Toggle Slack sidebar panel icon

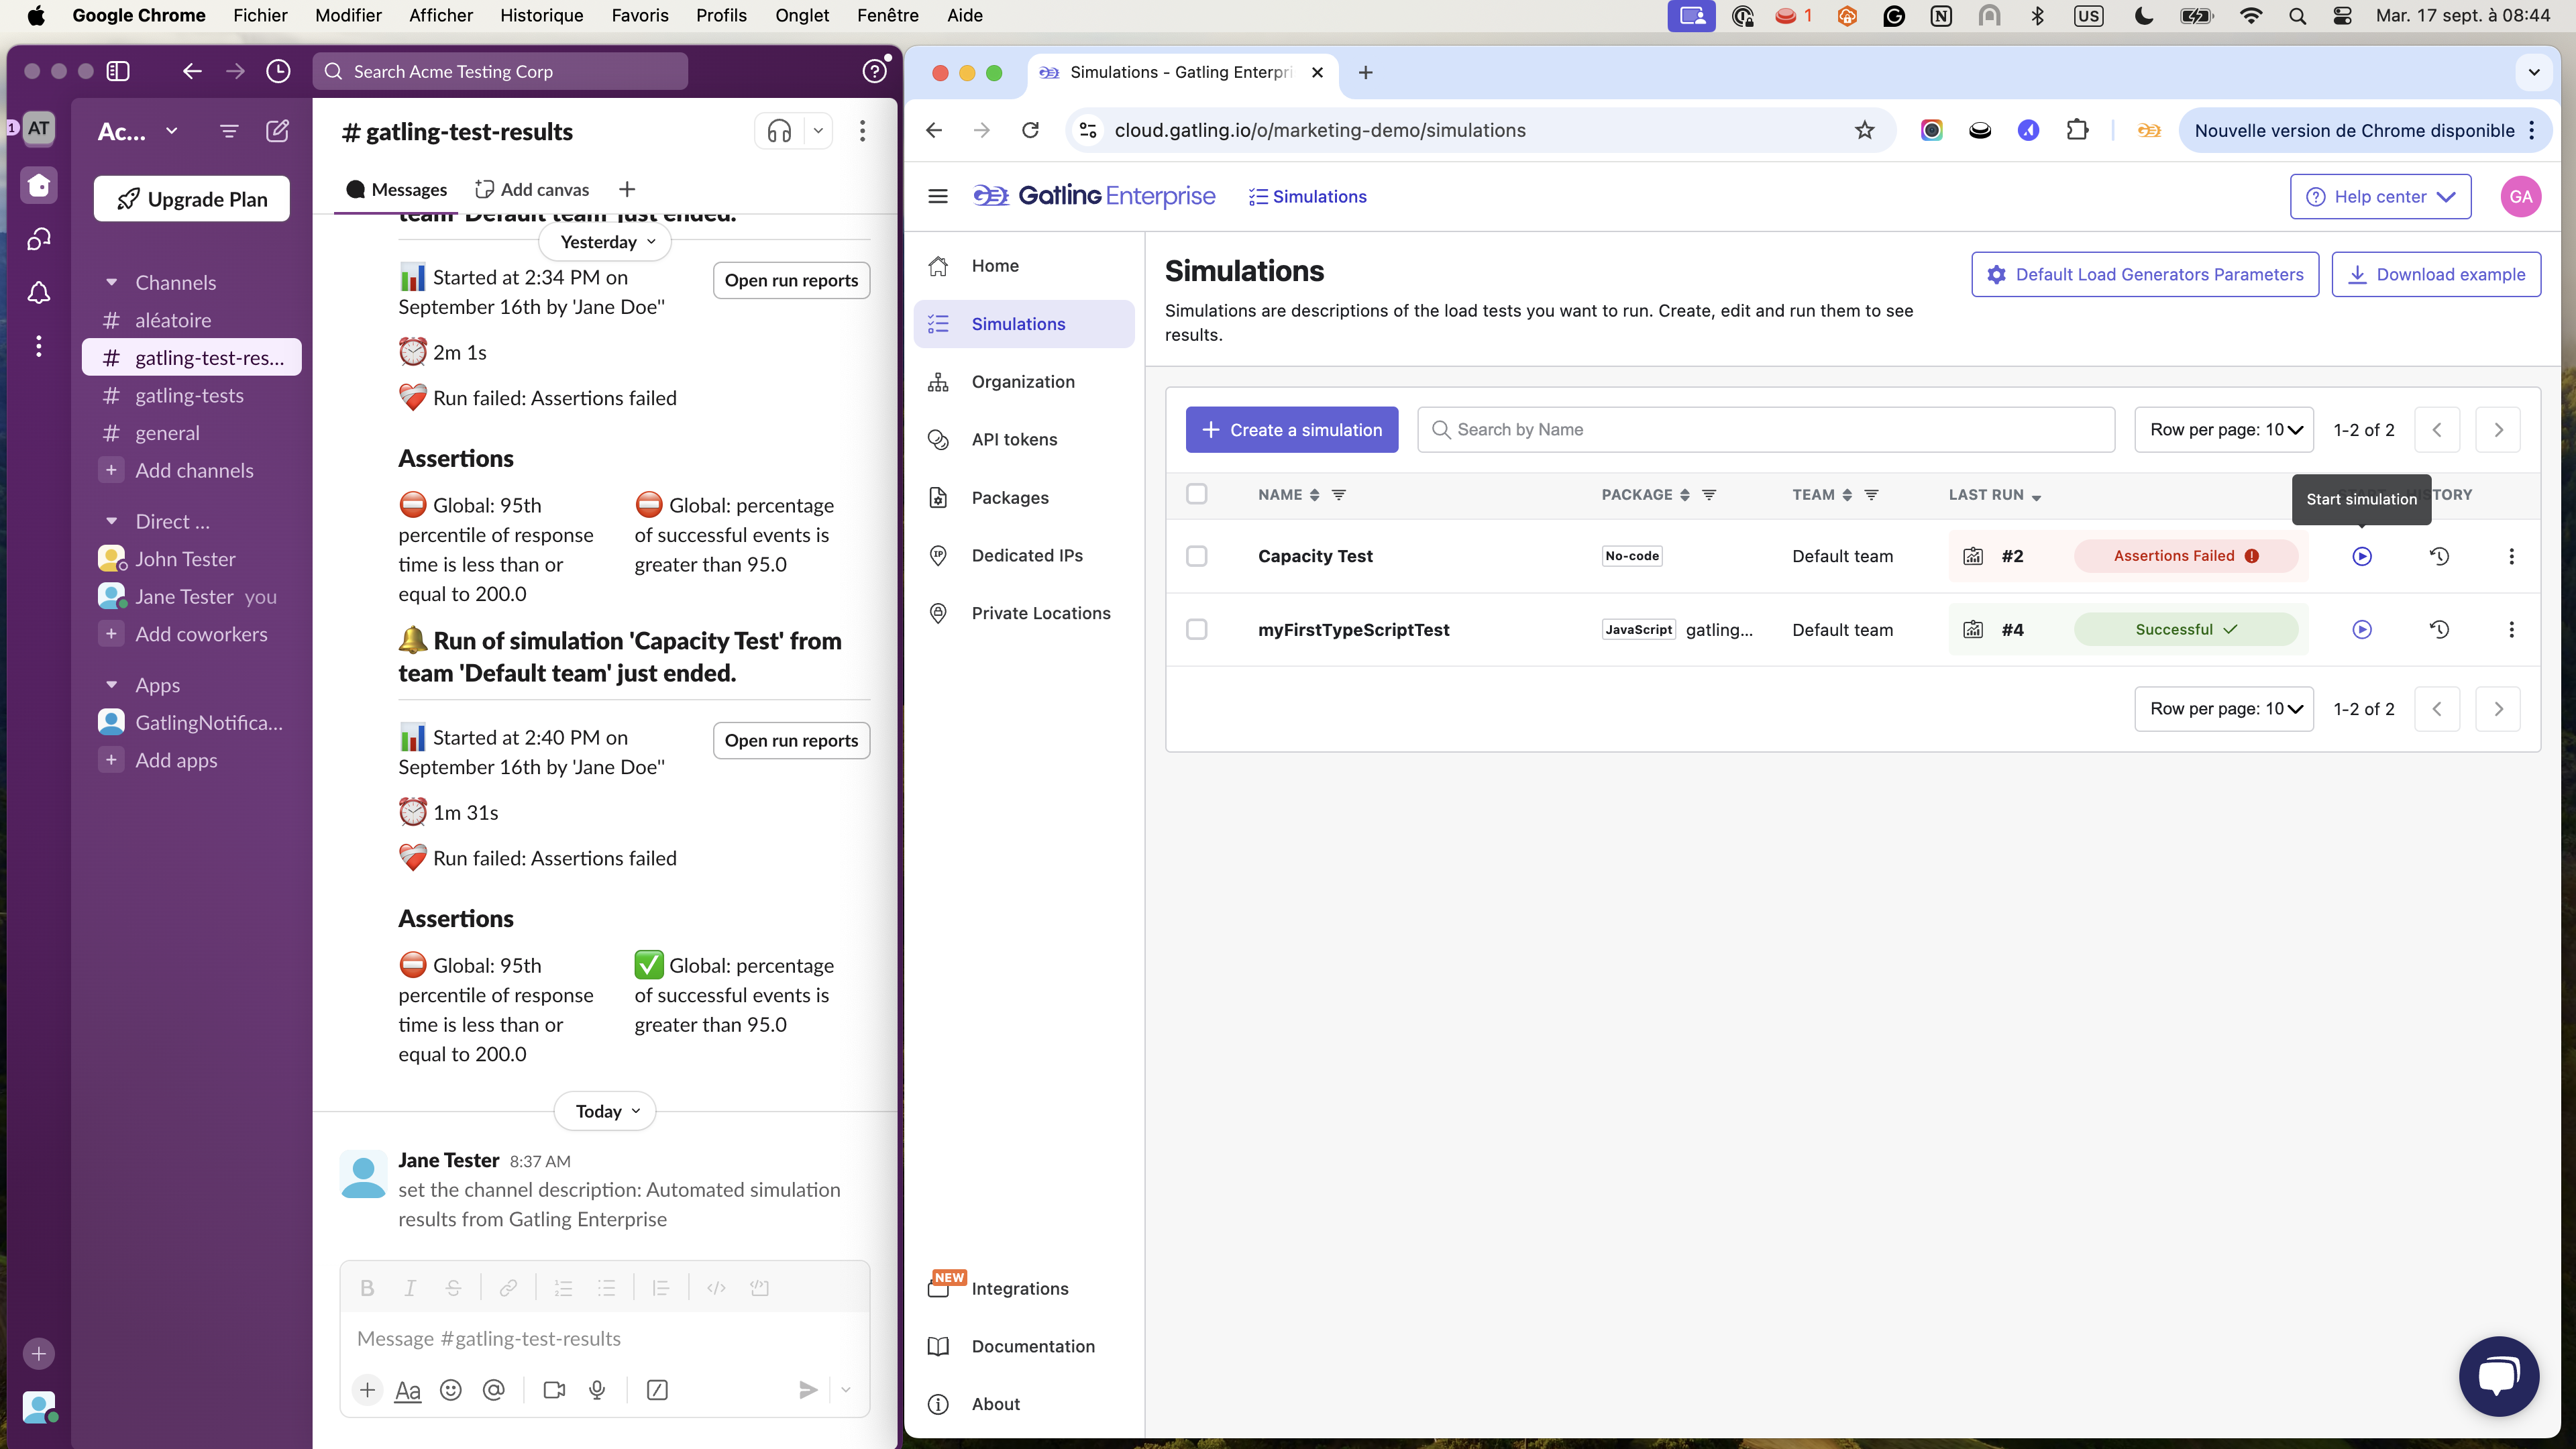pyautogui.click(x=118, y=71)
